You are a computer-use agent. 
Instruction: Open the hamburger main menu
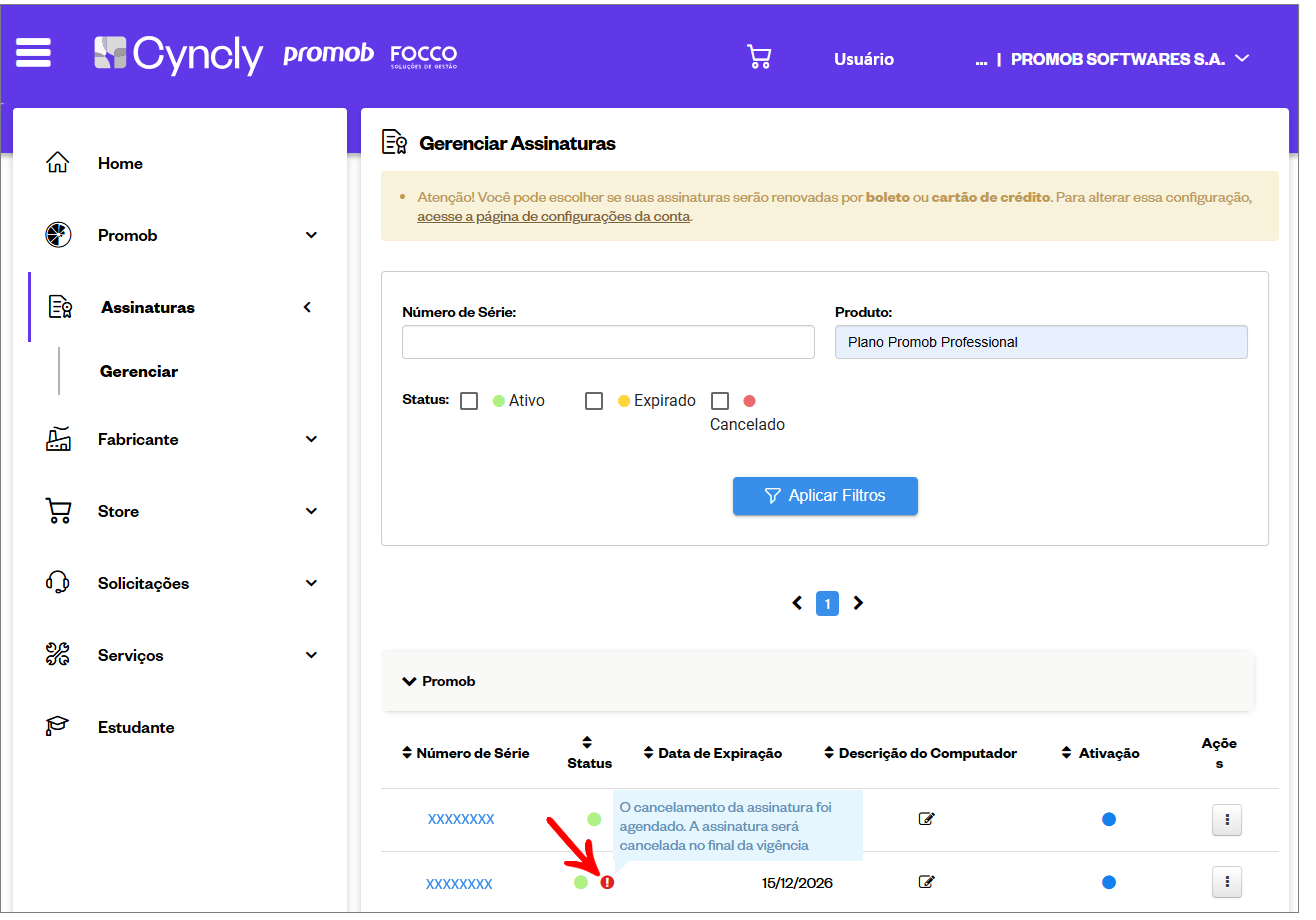point(33,53)
